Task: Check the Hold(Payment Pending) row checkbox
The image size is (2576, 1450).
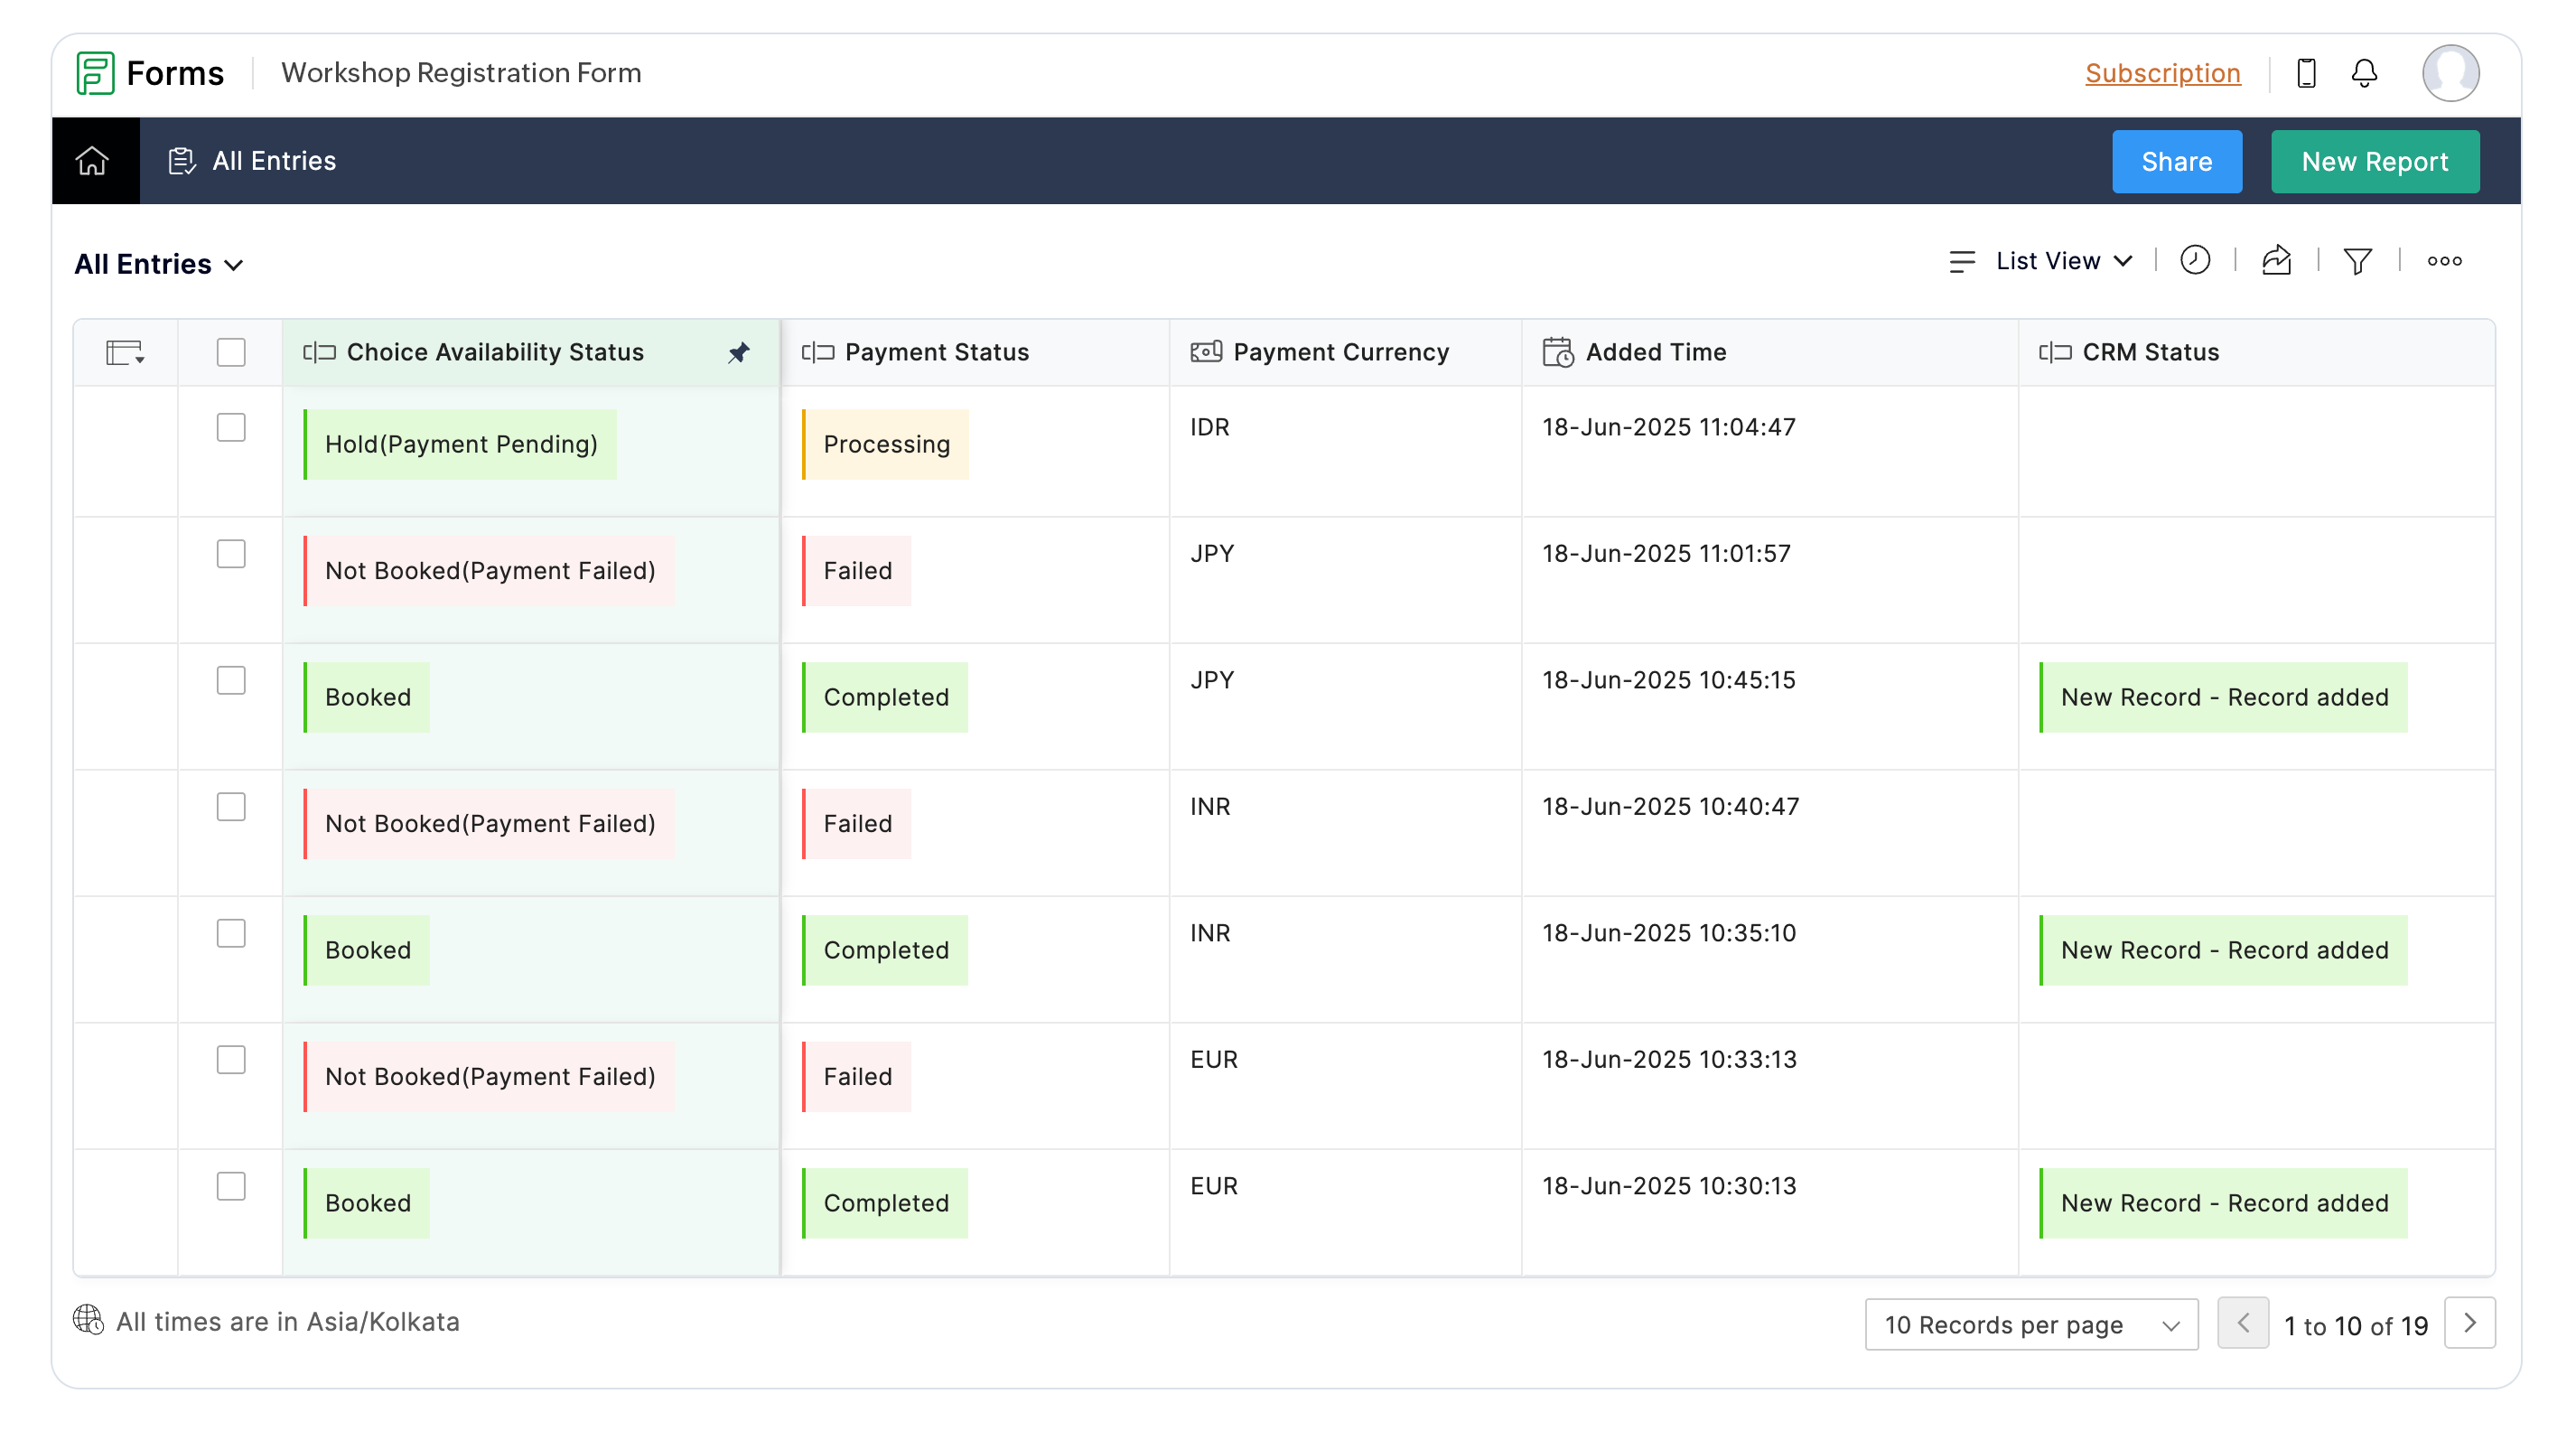Action: (x=231, y=427)
